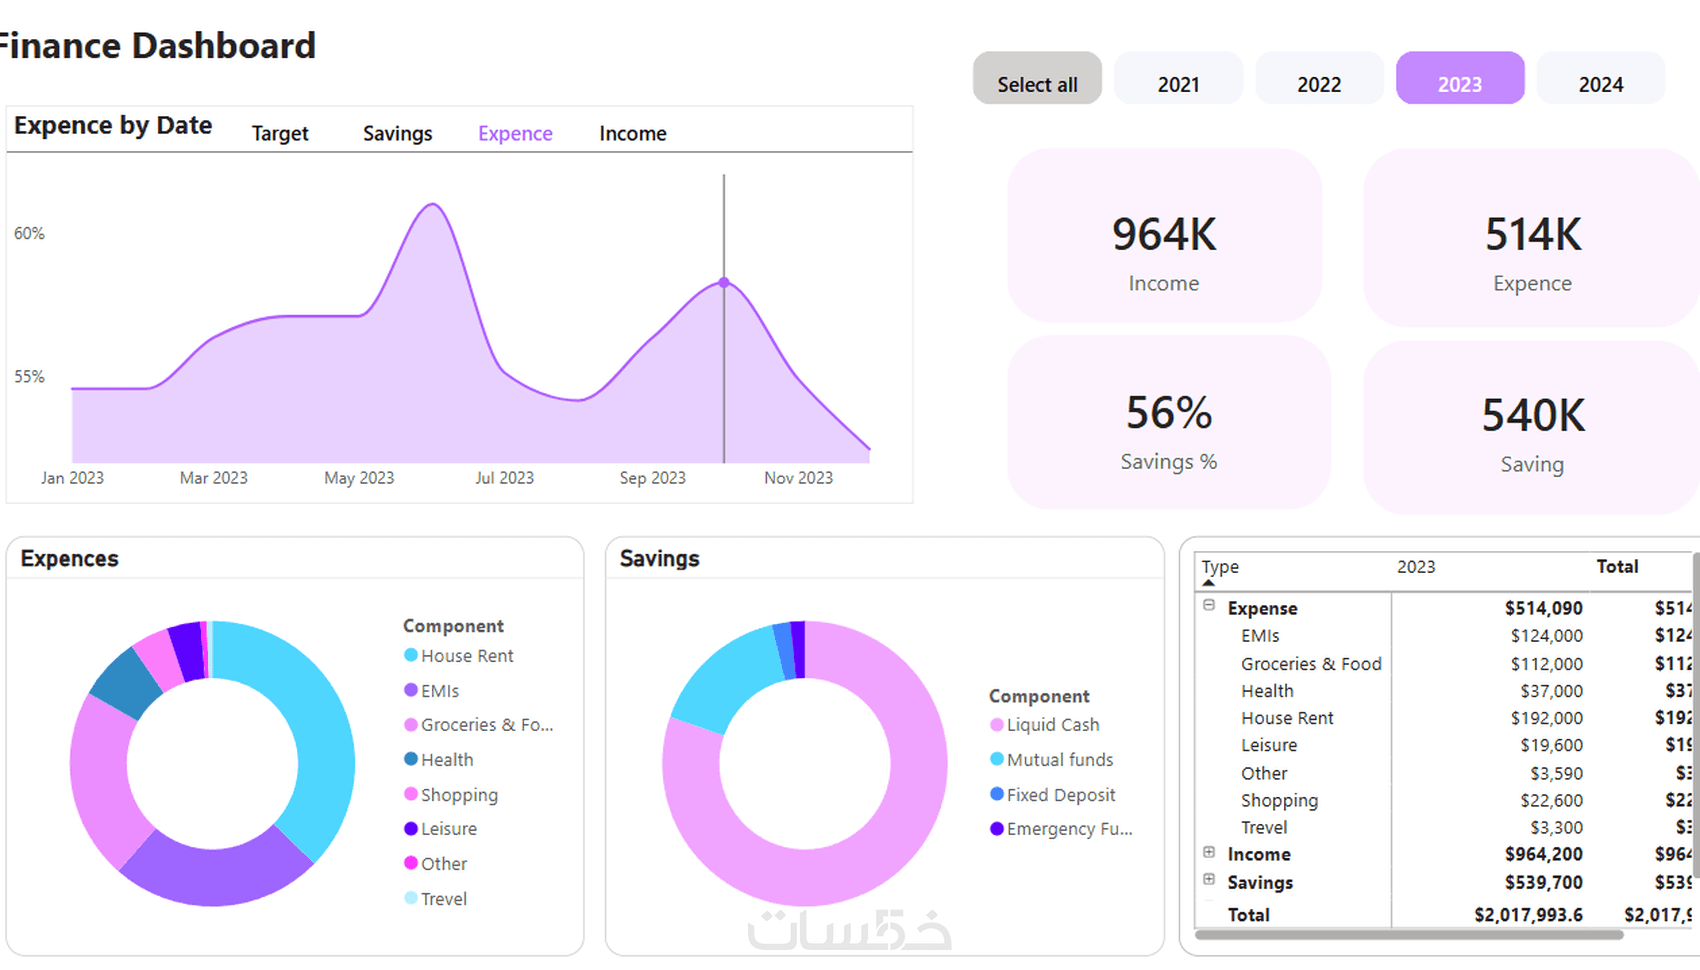1700x970 pixels.
Task: Switch the chart to the Savings tab
Action: [398, 133]
